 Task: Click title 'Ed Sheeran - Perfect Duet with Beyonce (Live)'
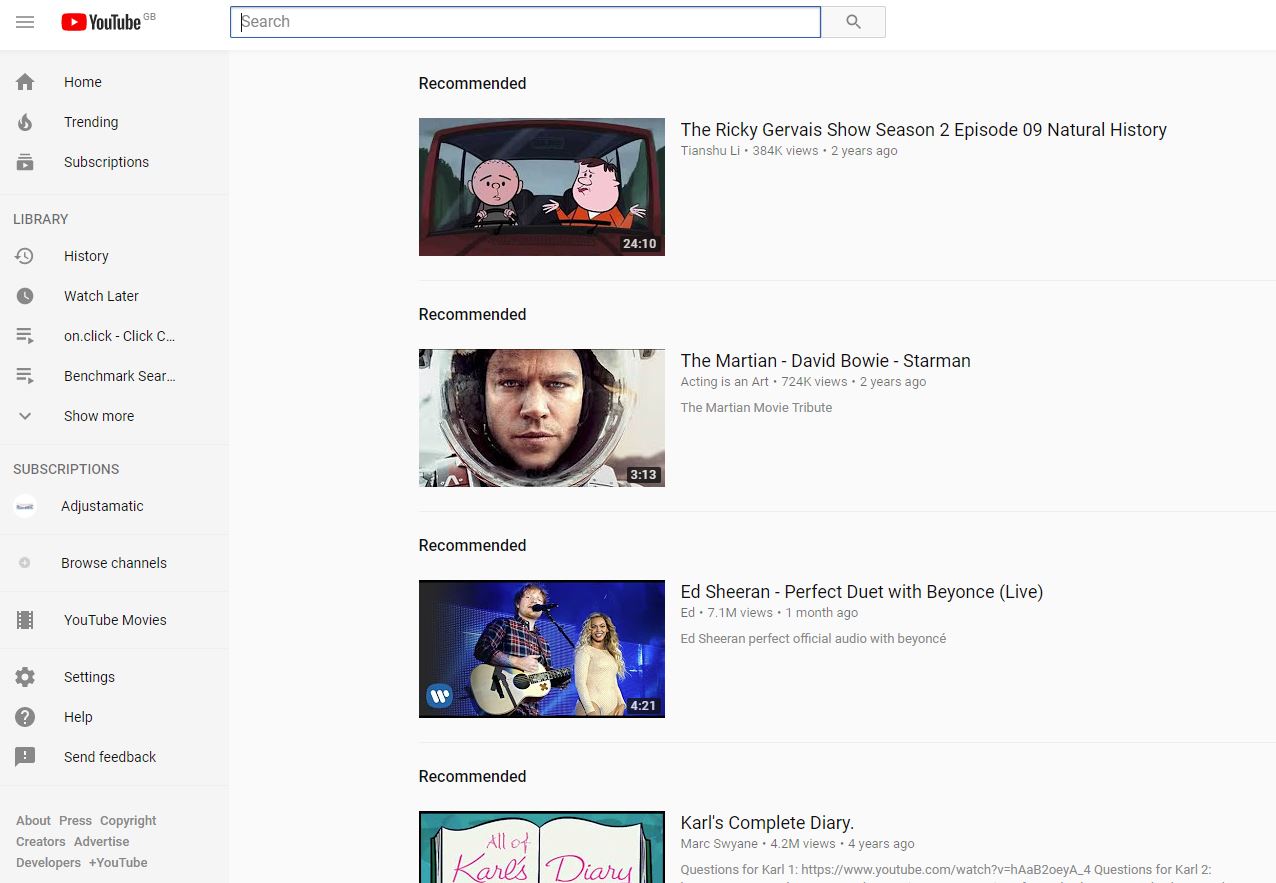pyautogui.click(x=862, y=592)
